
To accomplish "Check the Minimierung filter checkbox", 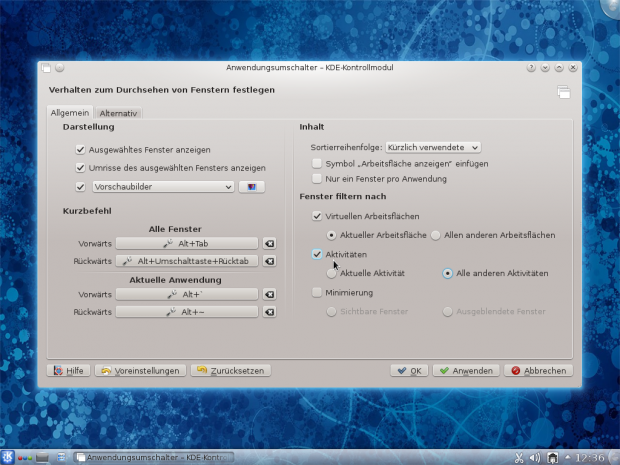I will (x=317, y=293).
